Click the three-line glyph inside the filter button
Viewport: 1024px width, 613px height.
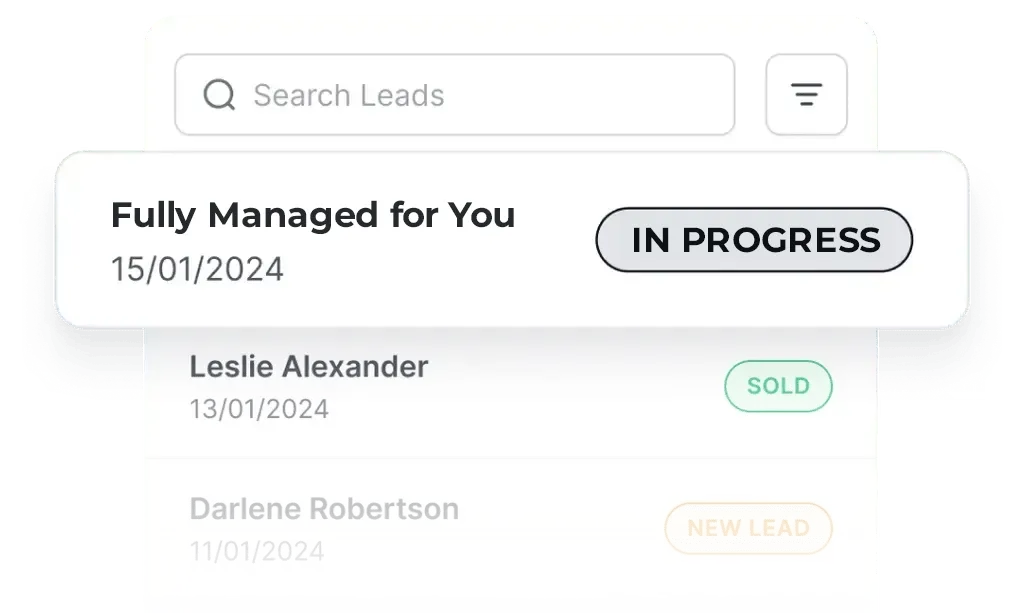(806, 95)
